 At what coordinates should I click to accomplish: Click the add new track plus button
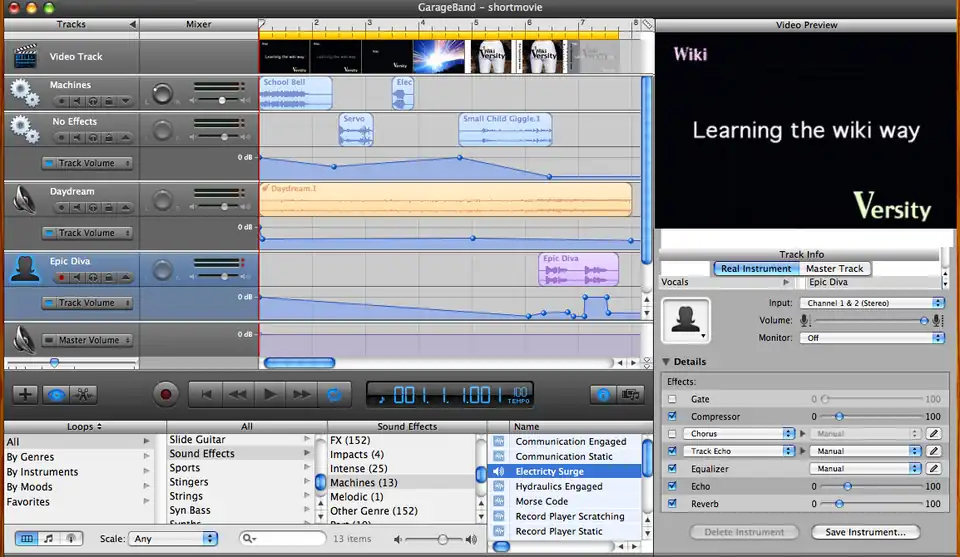[x=25, y=394]
